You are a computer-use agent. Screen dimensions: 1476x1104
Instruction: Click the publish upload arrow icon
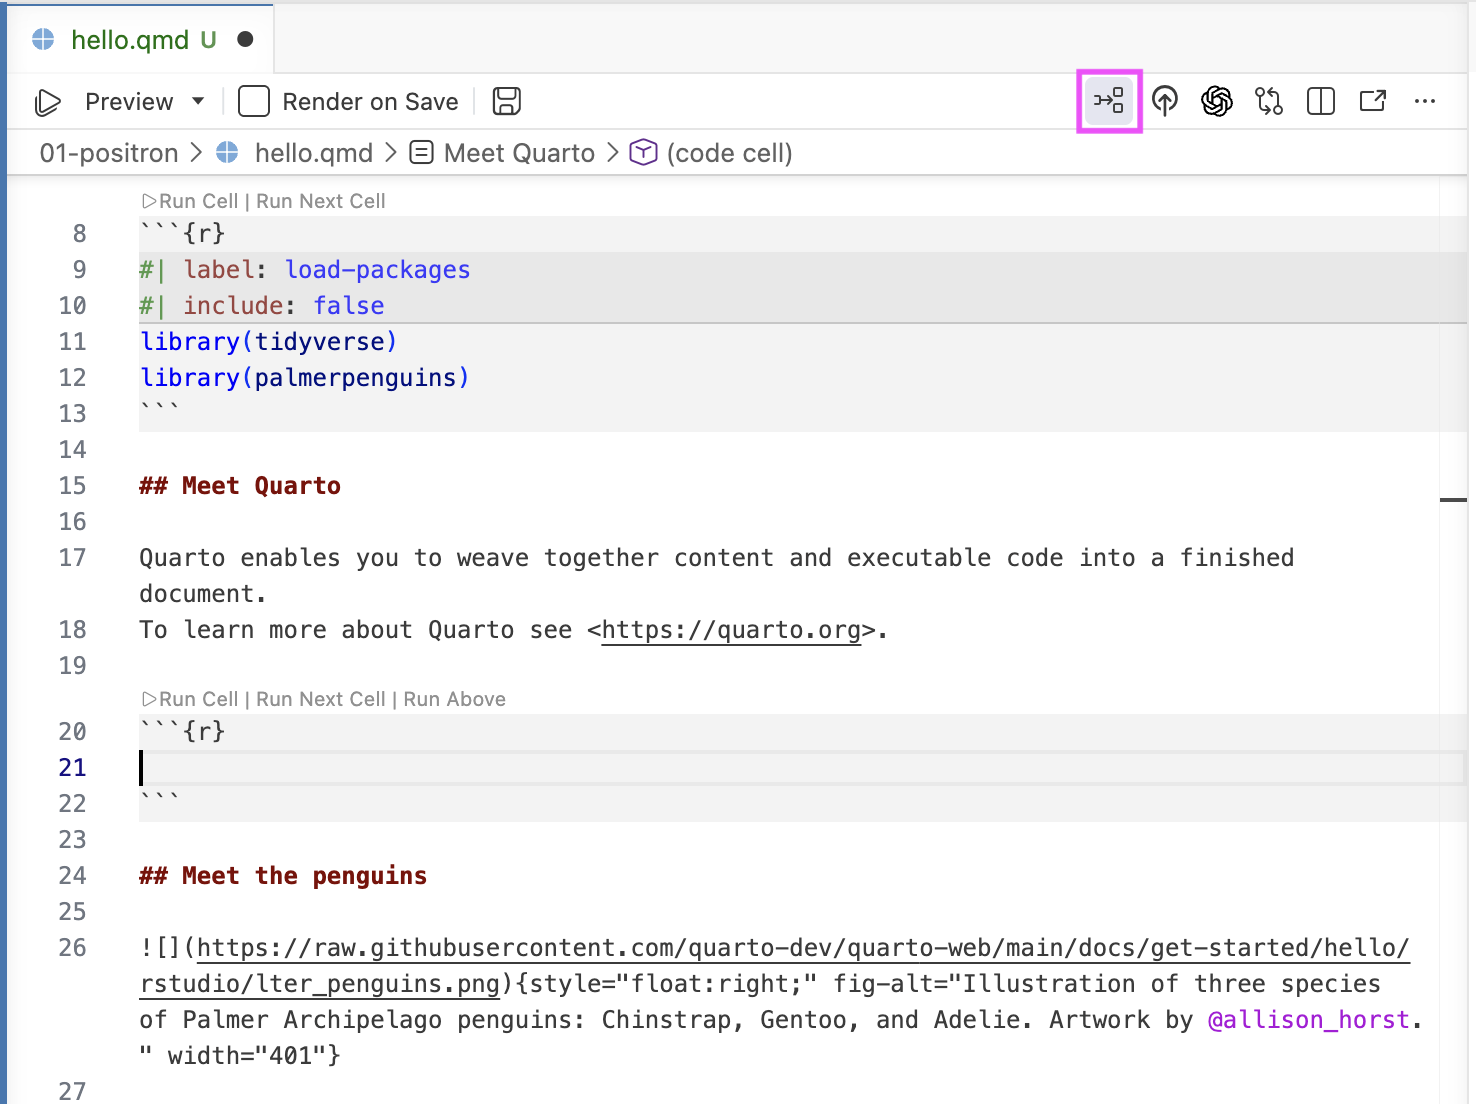click(x=1165, y=101)
